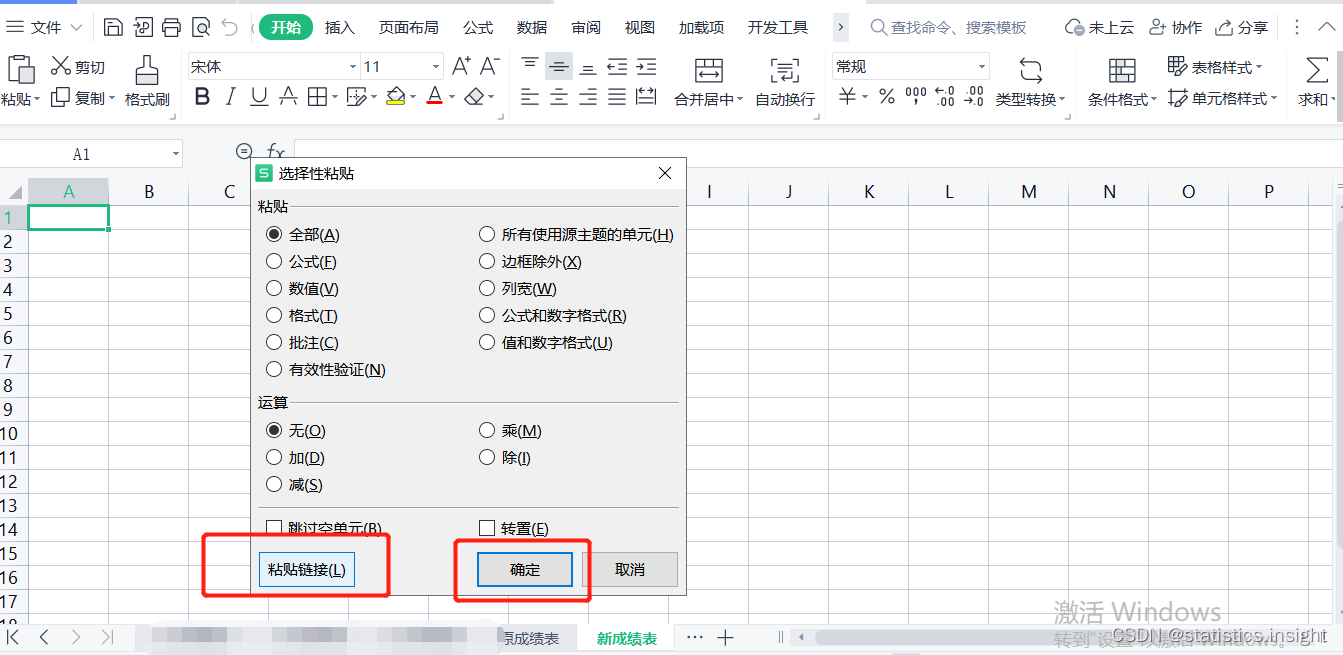1343x655 pixels.
Task: Select 边框除外(X) paste option
Action: pos(530,262)
